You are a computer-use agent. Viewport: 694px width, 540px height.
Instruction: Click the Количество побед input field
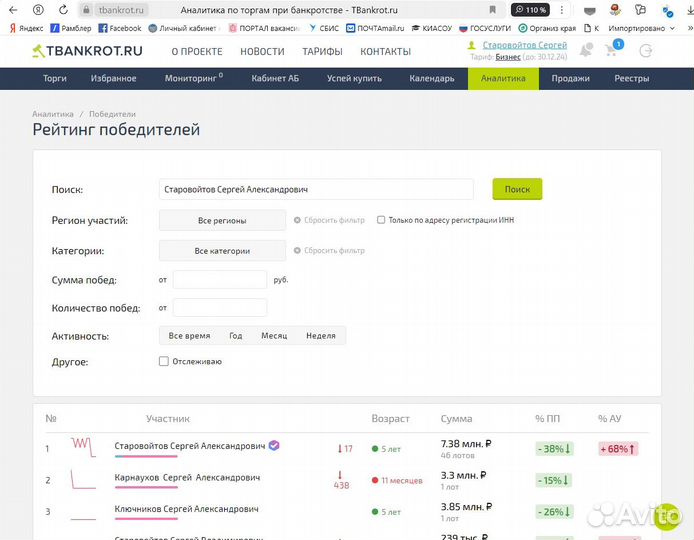click(x=220, y=308)
